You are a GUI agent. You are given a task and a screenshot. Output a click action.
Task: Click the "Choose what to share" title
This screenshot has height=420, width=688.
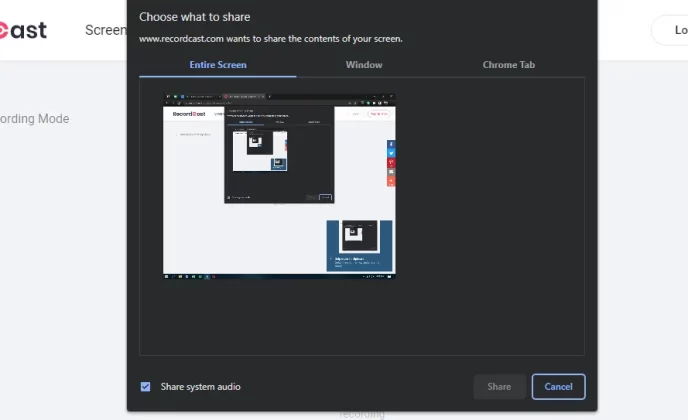pyautogui.click(x=194, y=17)
